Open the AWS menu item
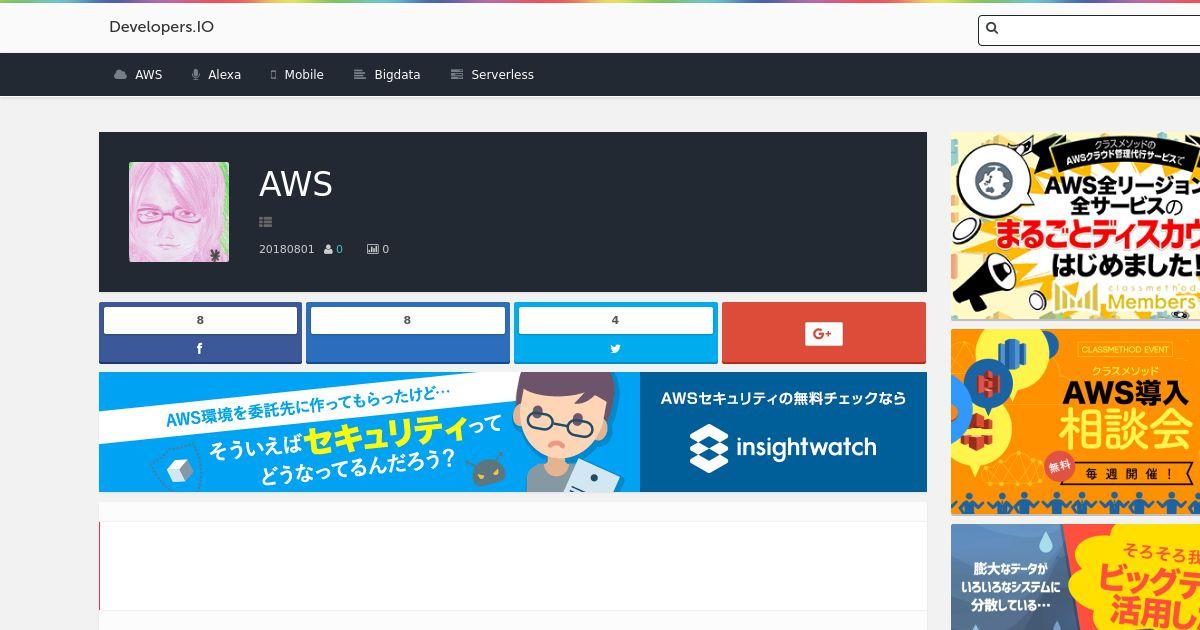The width and height of the screenshot is (1200, 630). coord(138,75)
